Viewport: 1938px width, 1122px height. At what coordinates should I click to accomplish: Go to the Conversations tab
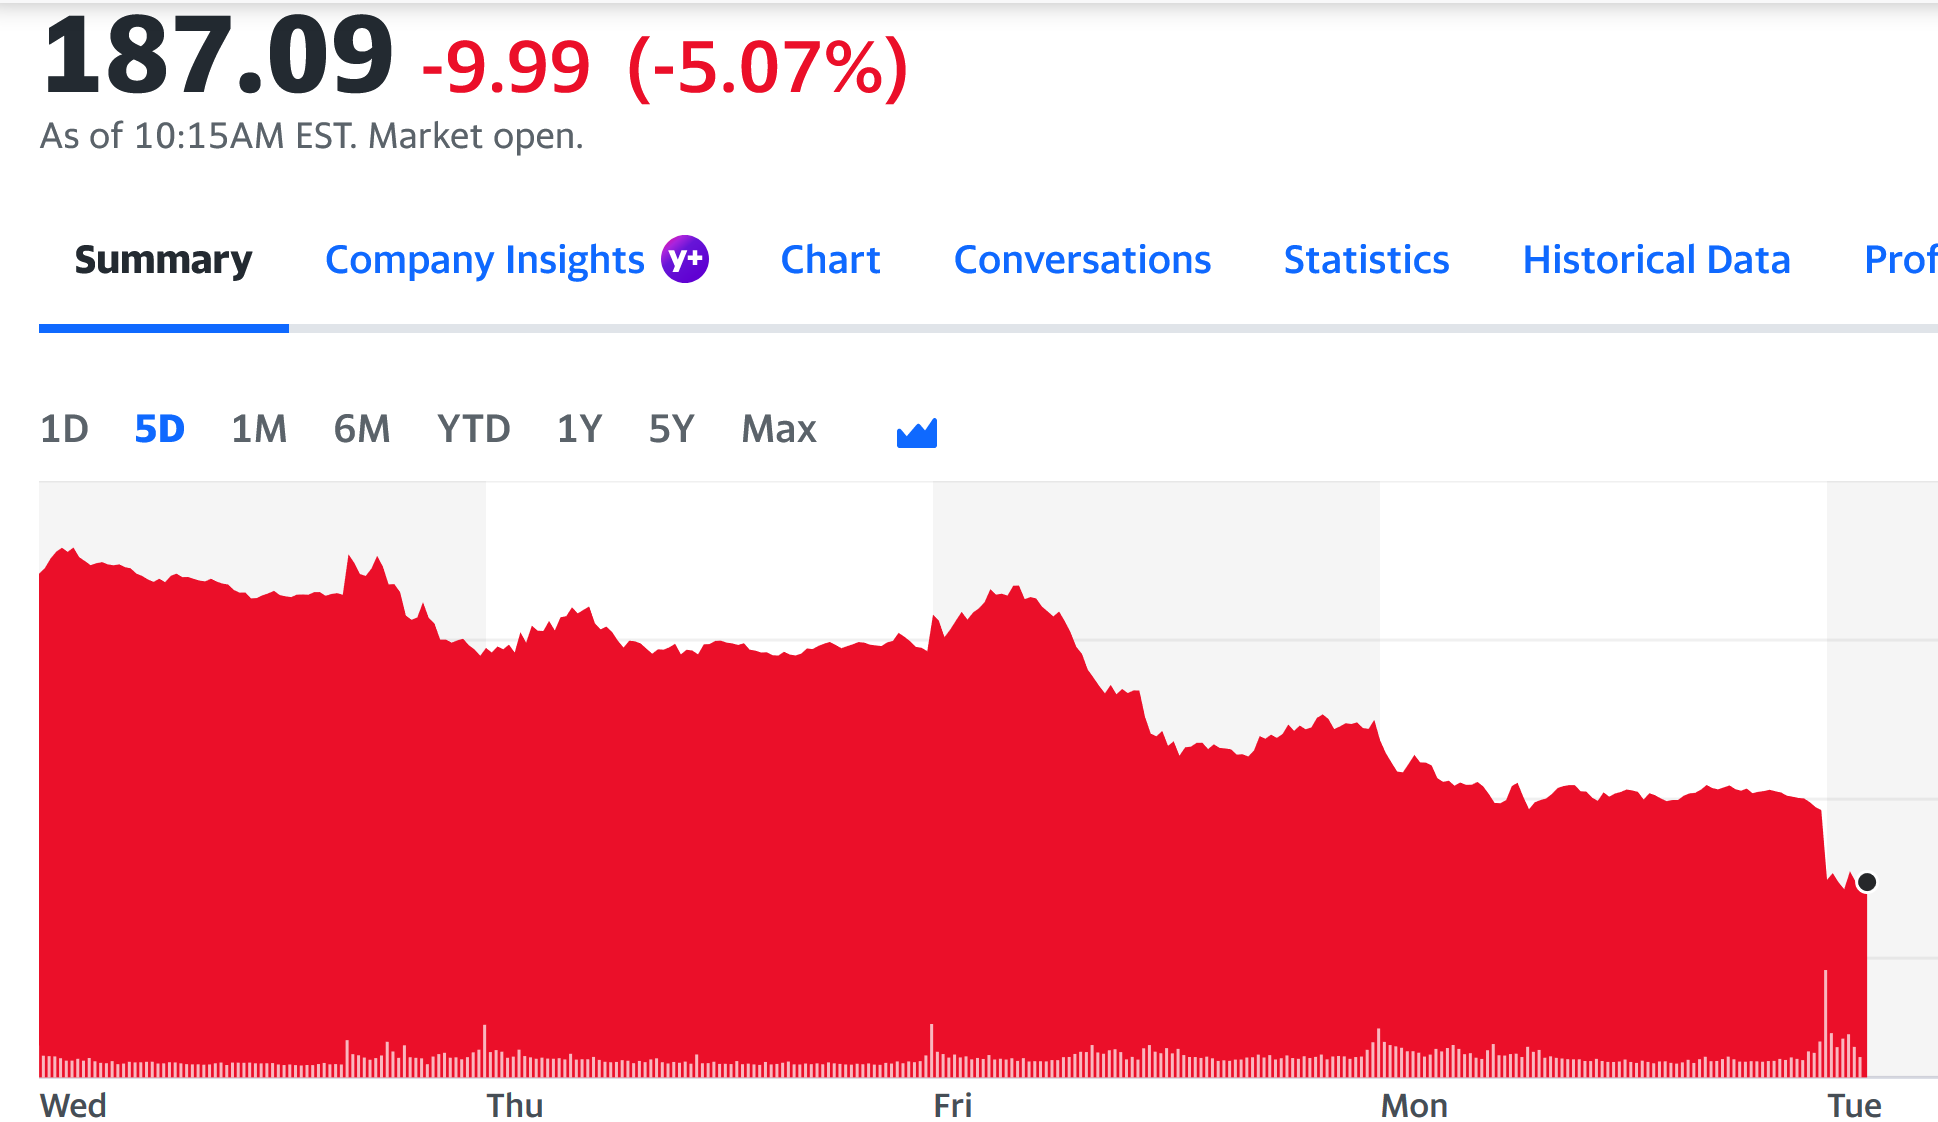click(1082, 260)
